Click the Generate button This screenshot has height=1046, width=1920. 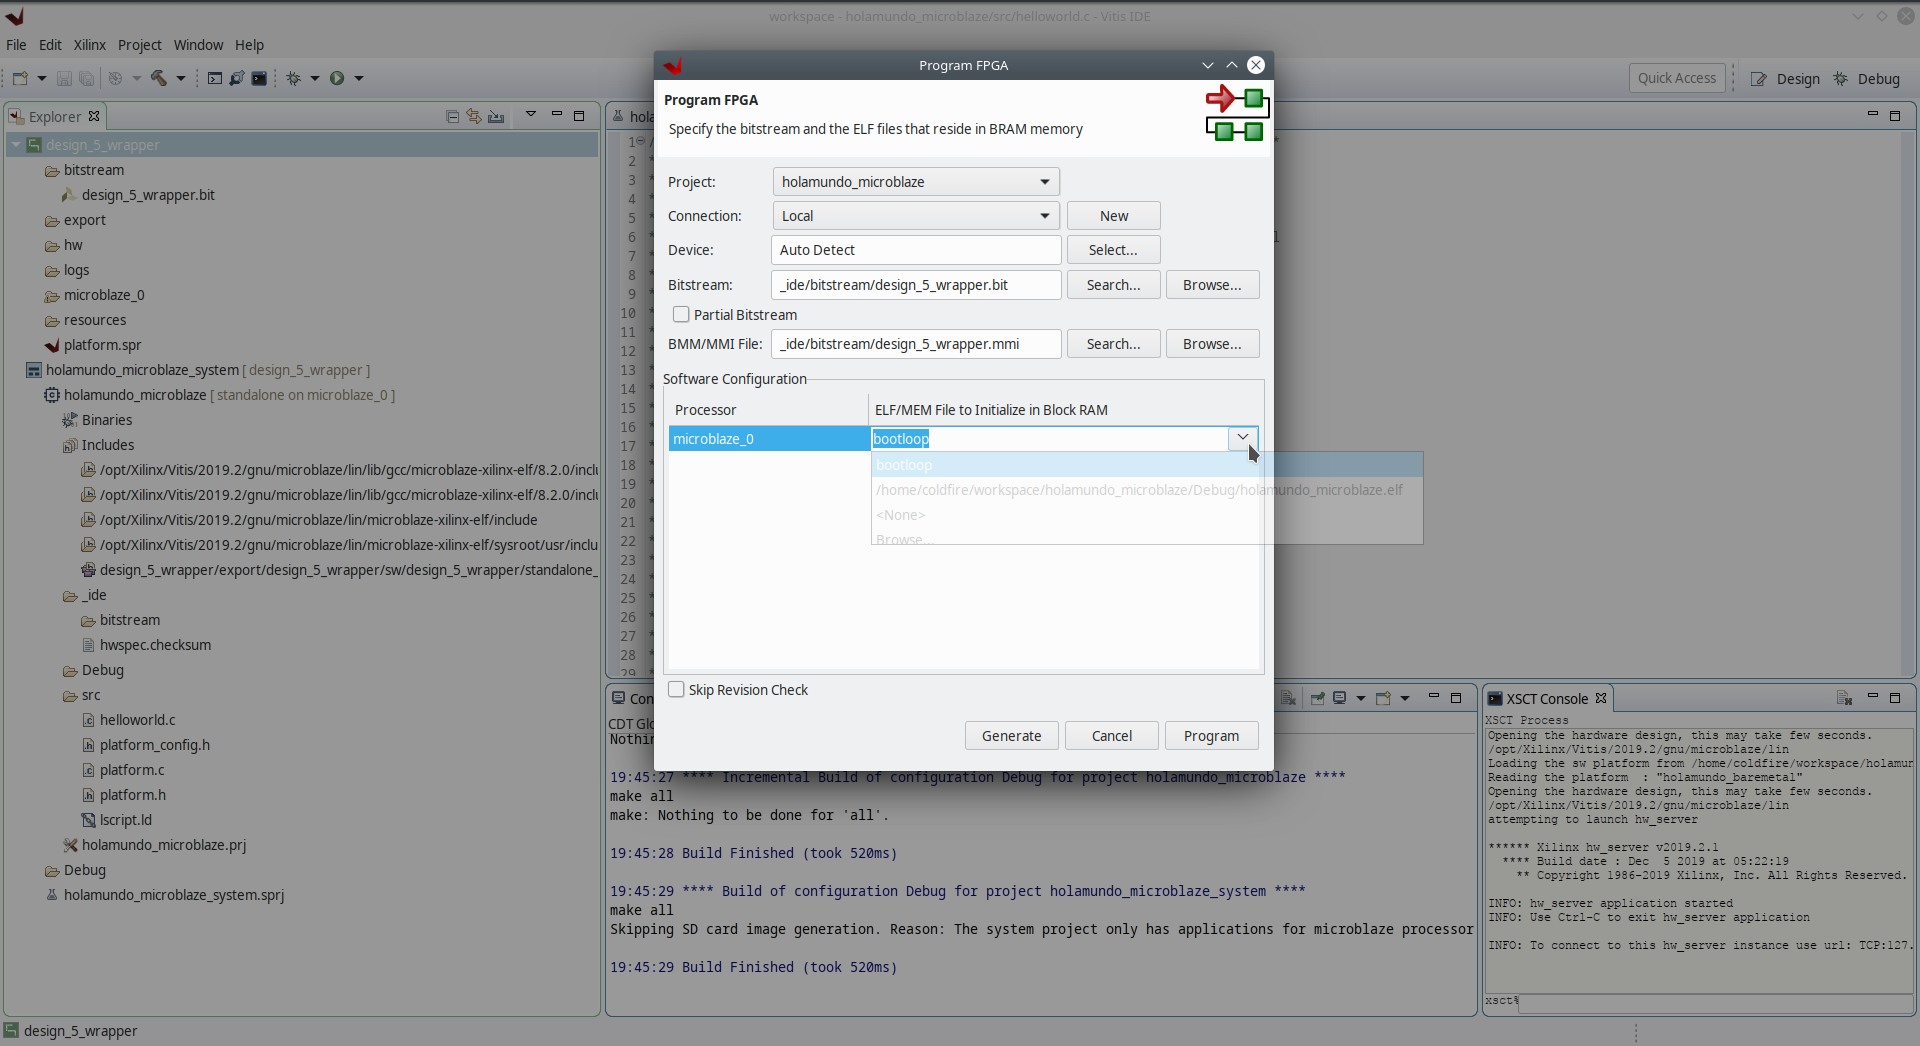(1011, 736)
